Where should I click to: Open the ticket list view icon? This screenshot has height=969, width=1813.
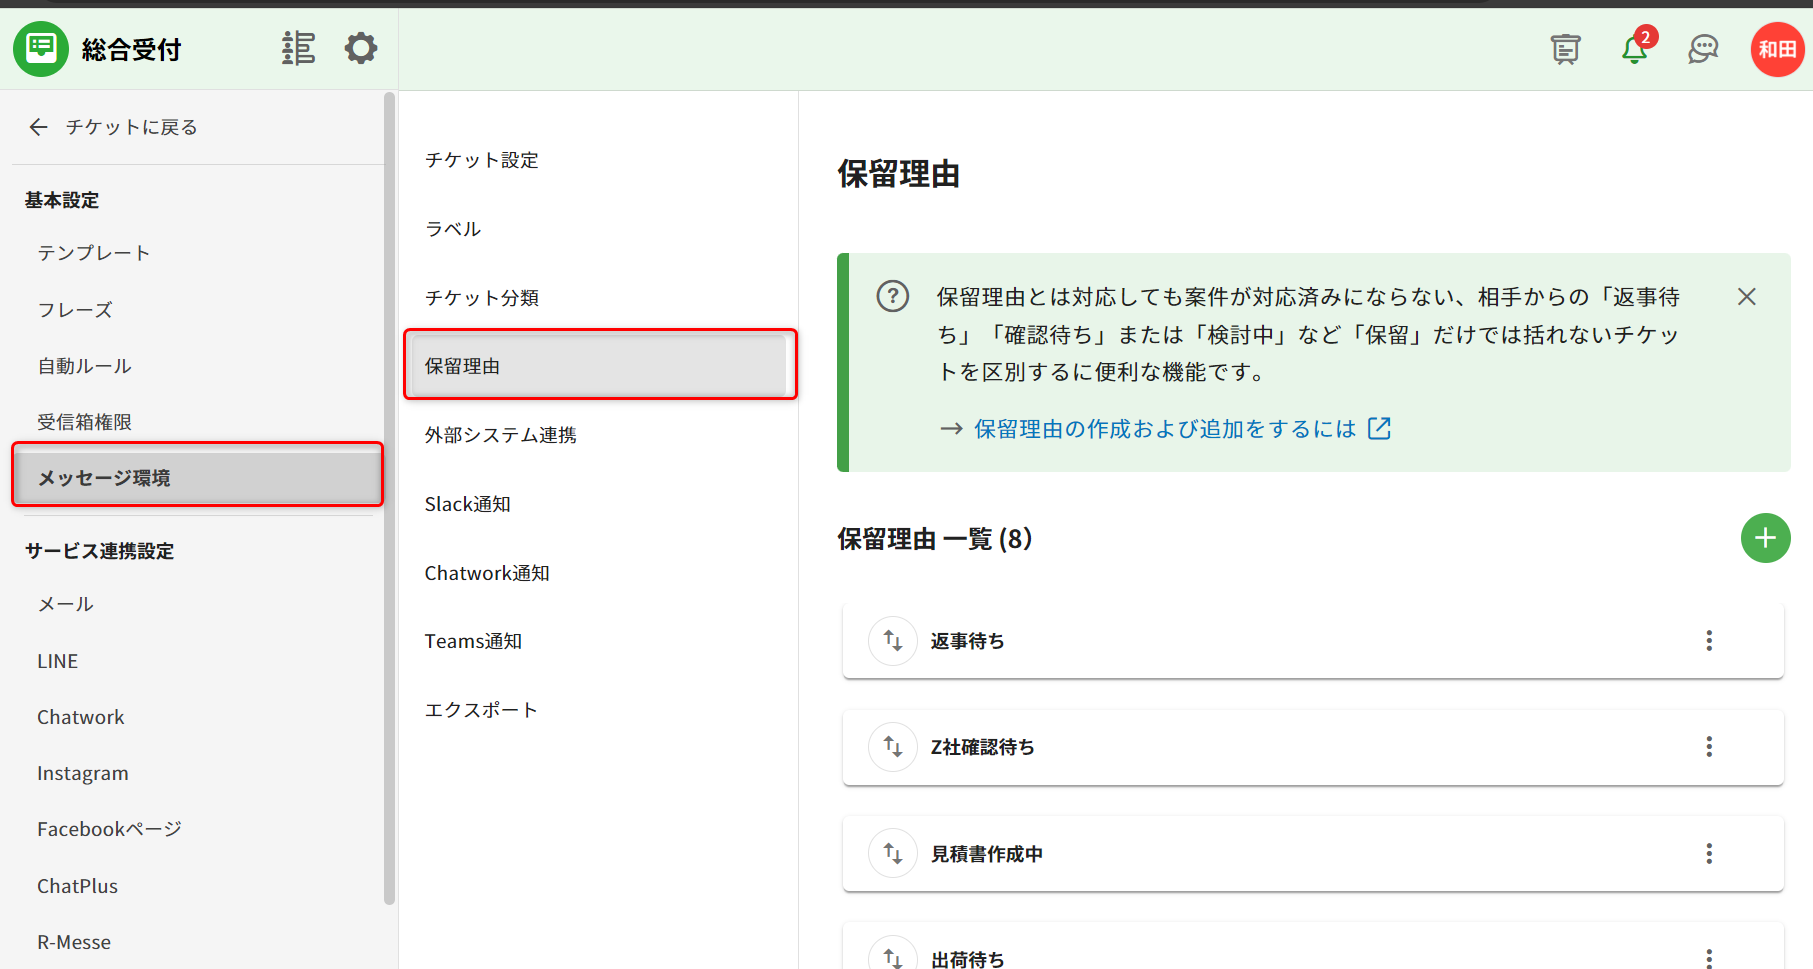pos(298,48)
